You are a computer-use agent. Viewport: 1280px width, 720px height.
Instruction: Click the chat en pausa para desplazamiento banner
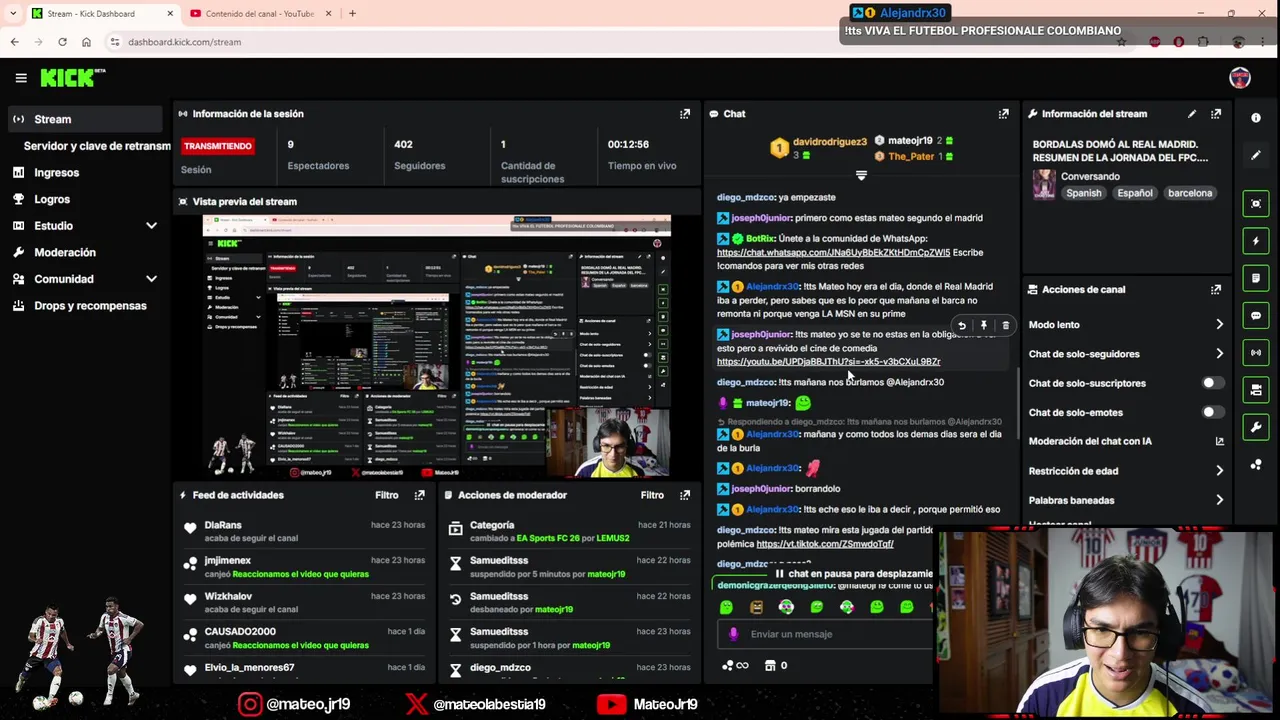point(853,574)
